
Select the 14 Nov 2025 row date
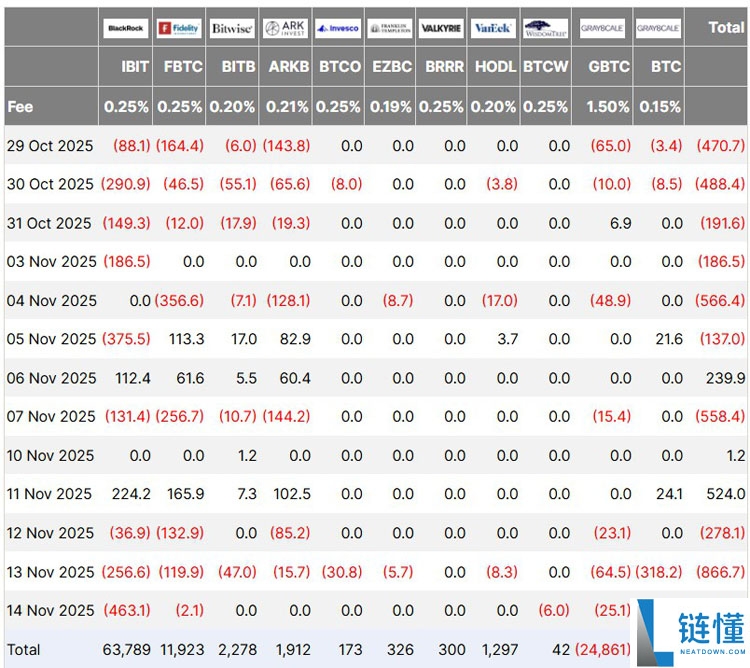pos(50,610)
